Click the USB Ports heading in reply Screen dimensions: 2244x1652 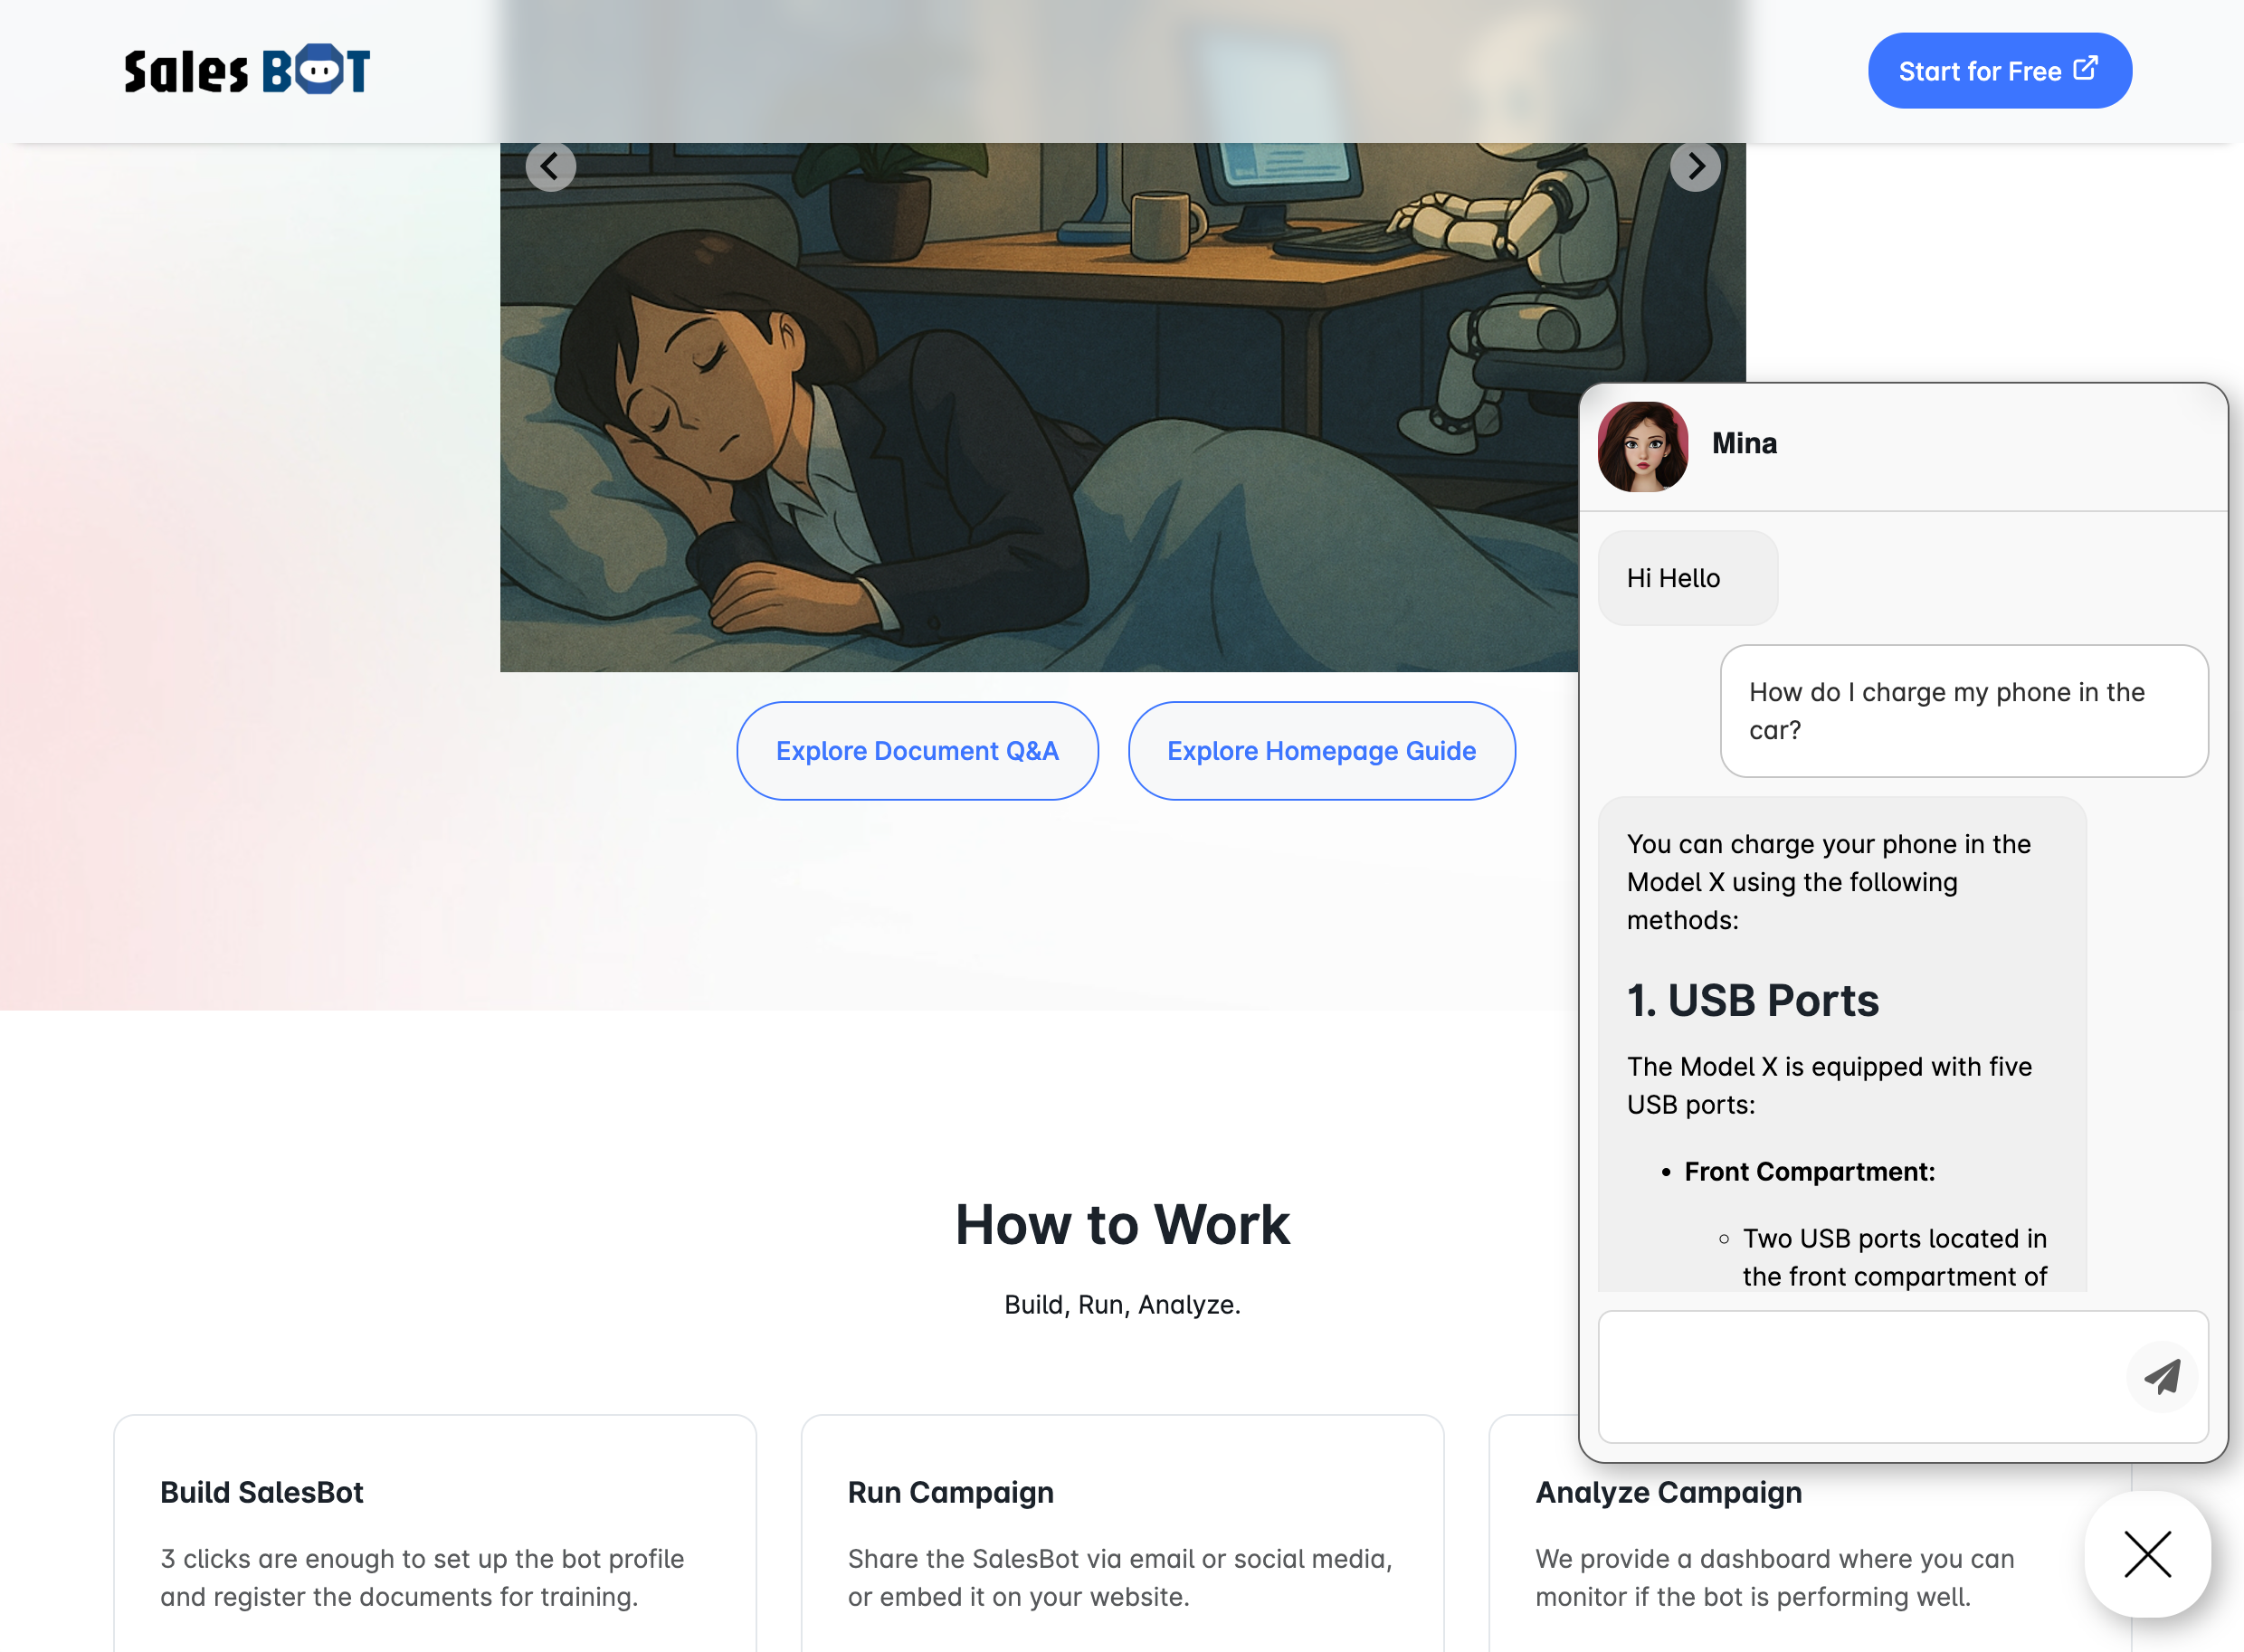(x=1753, y=1001)
